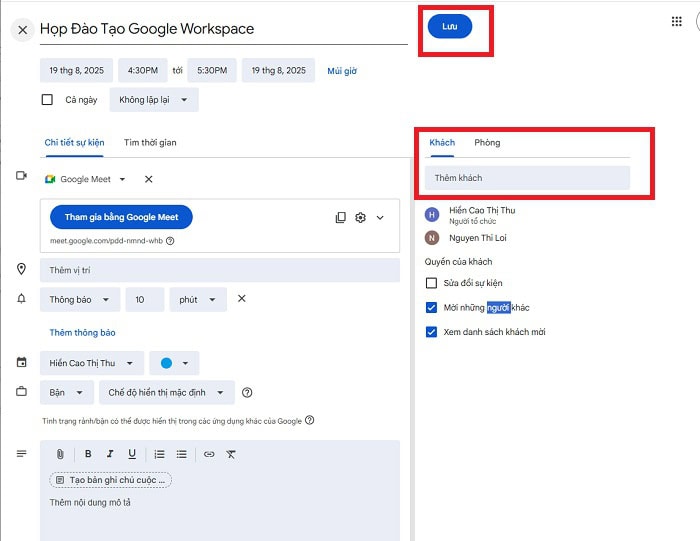This screenshot has height=541, width=700.
Task: Copy the Google Meet link icon
Action: (x=340, y=217)
